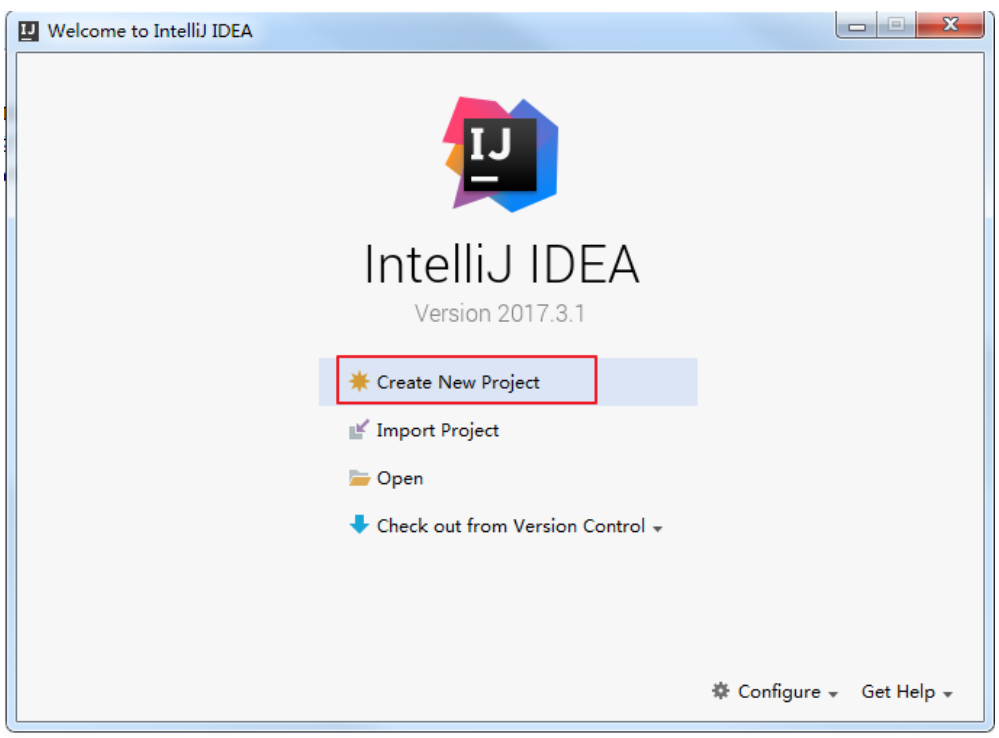
Task: Expand the Version Control dropdown arrow
Action: click(x=658, y=529)
